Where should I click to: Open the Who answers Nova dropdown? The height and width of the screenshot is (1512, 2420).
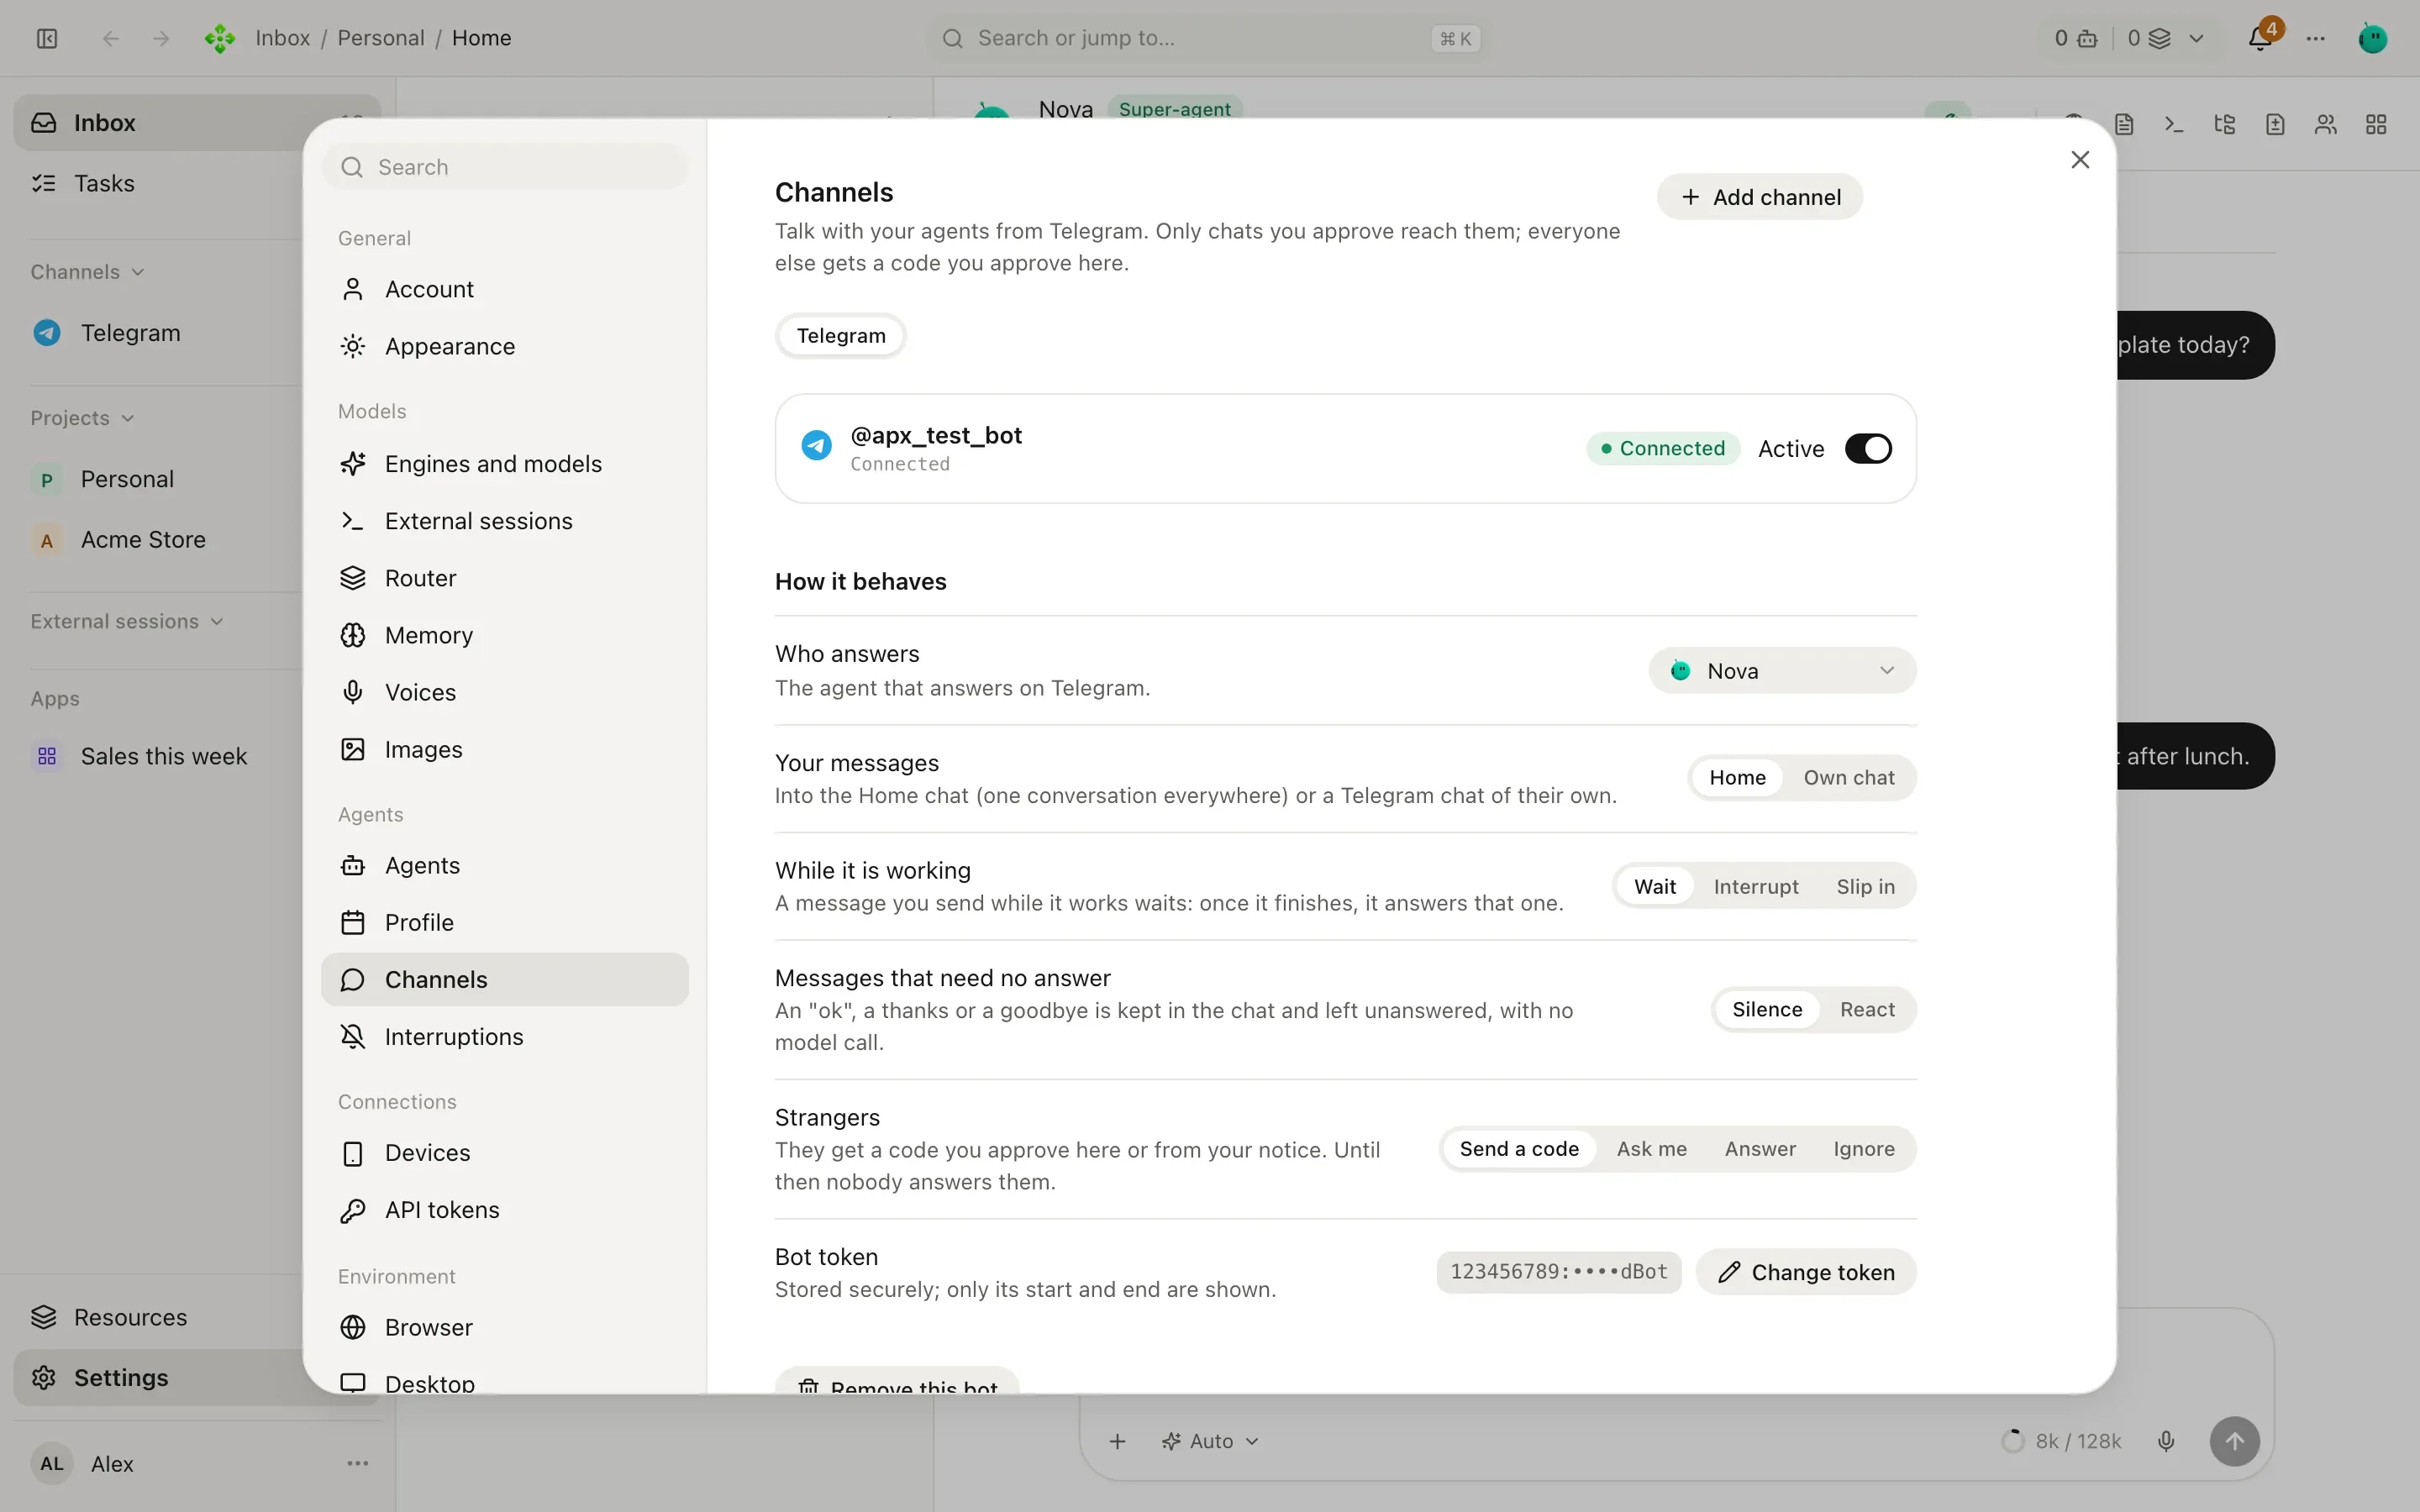[1782, 671]
